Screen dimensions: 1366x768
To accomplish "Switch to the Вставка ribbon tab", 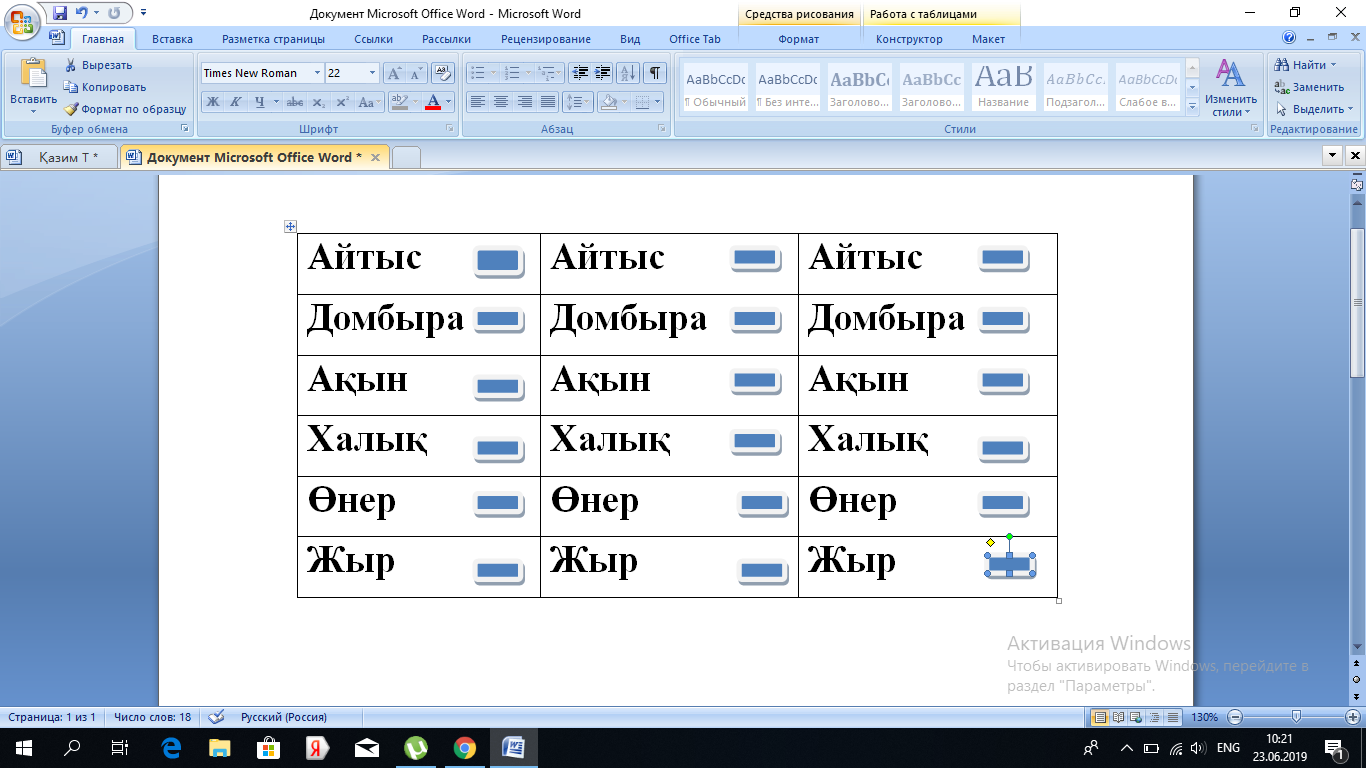I will coord(172,39).
